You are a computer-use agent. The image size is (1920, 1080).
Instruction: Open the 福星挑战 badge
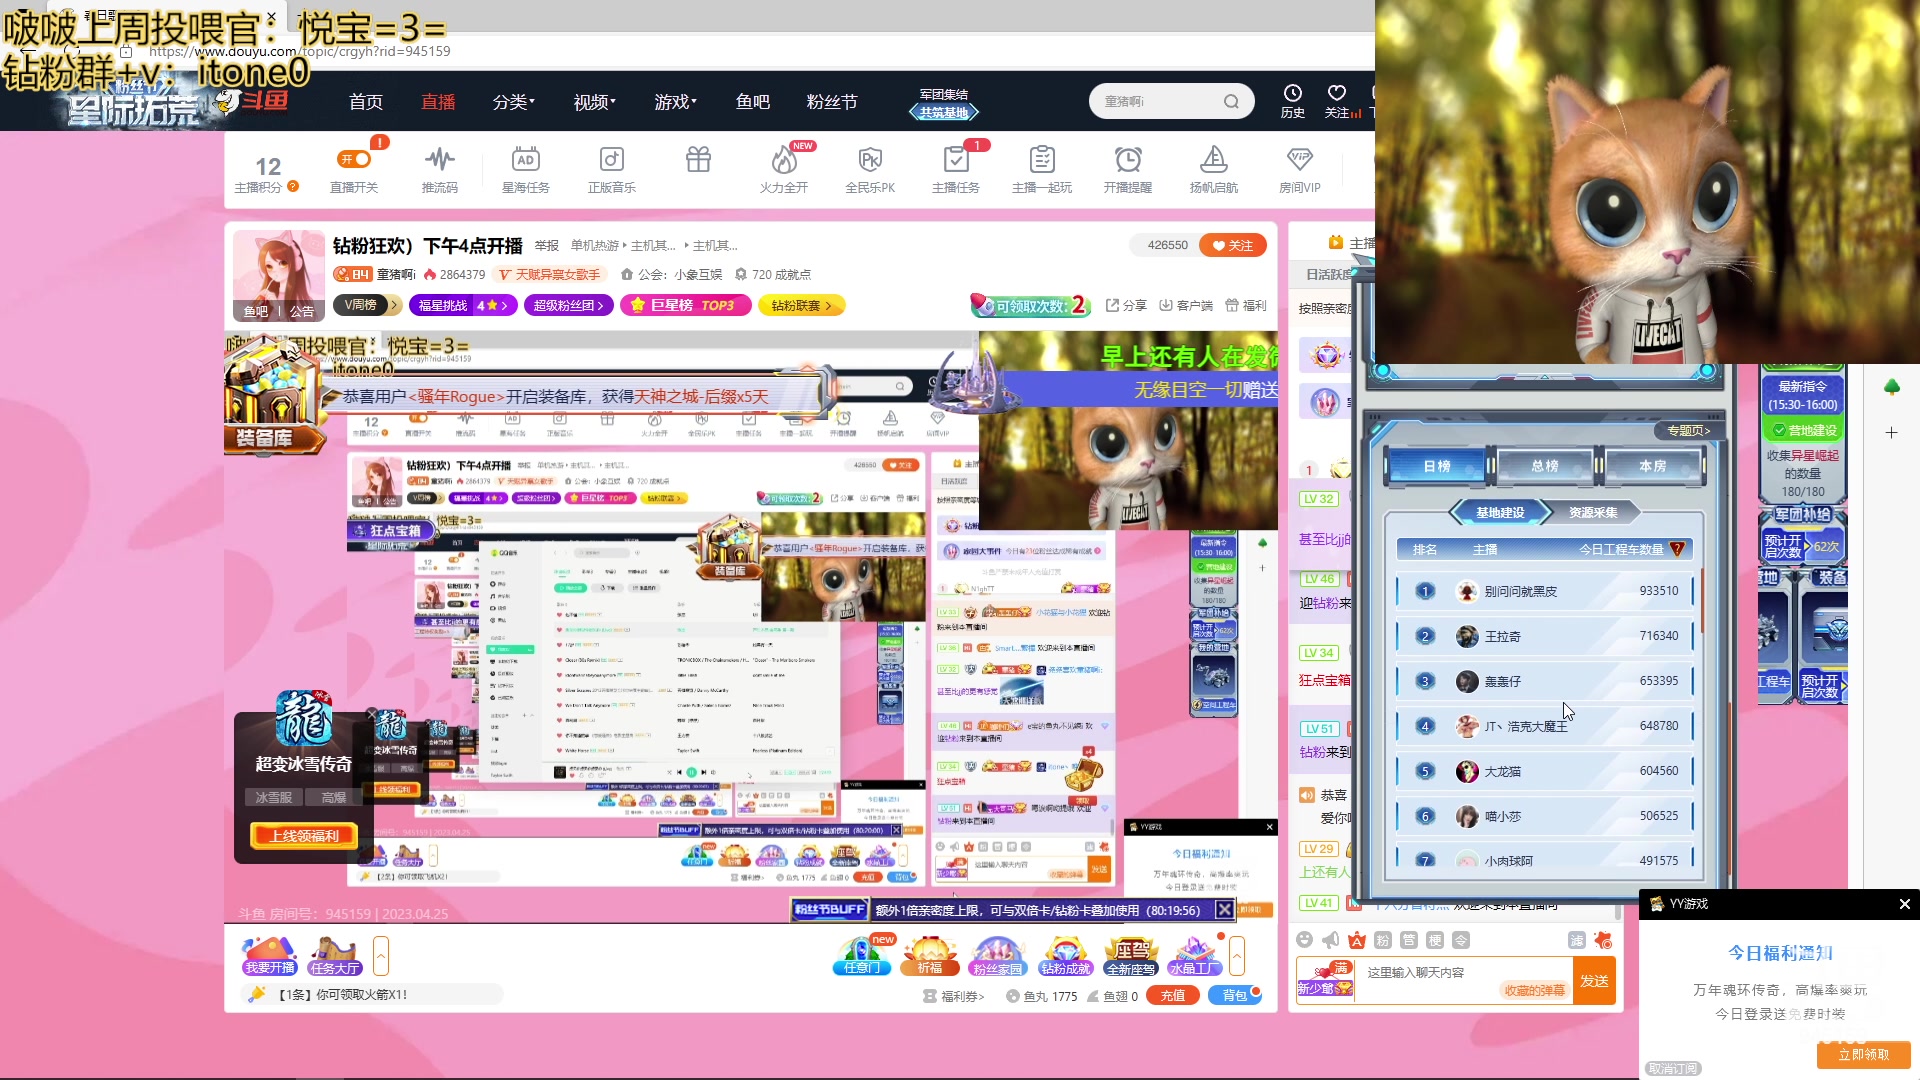(x=463, y=305)
